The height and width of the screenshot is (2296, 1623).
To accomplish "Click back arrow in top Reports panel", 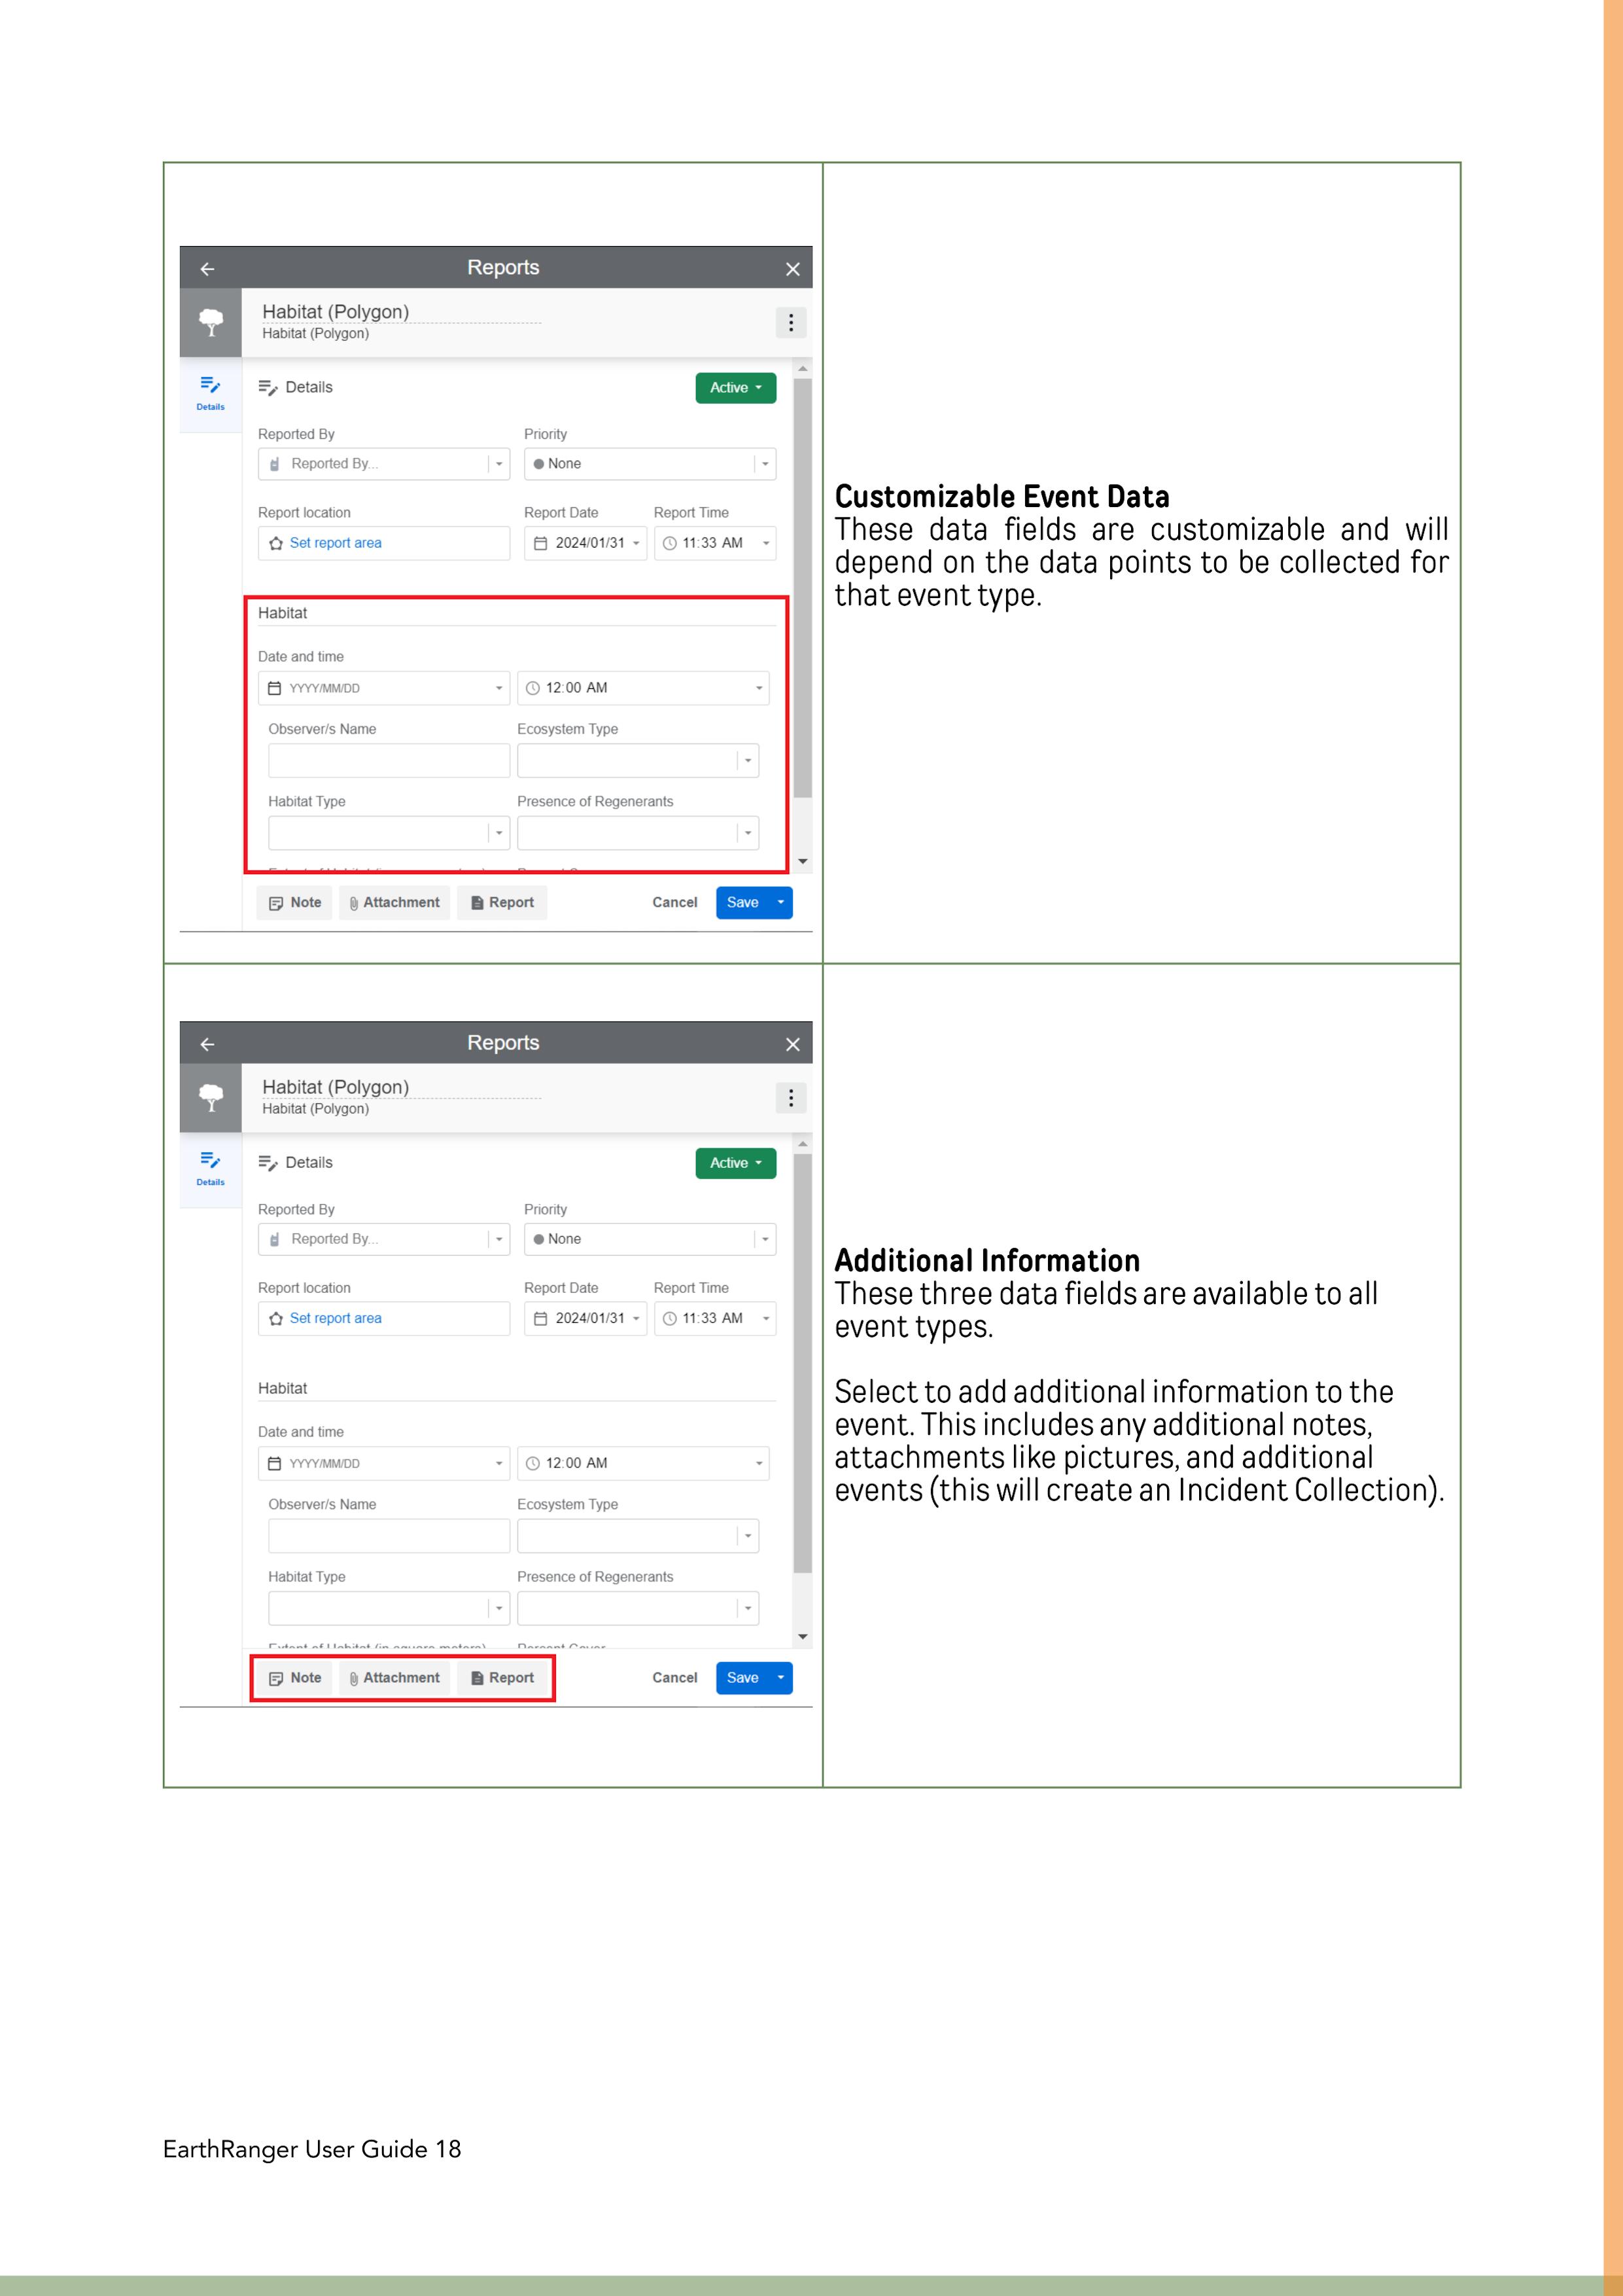I will tap(207, 269).
